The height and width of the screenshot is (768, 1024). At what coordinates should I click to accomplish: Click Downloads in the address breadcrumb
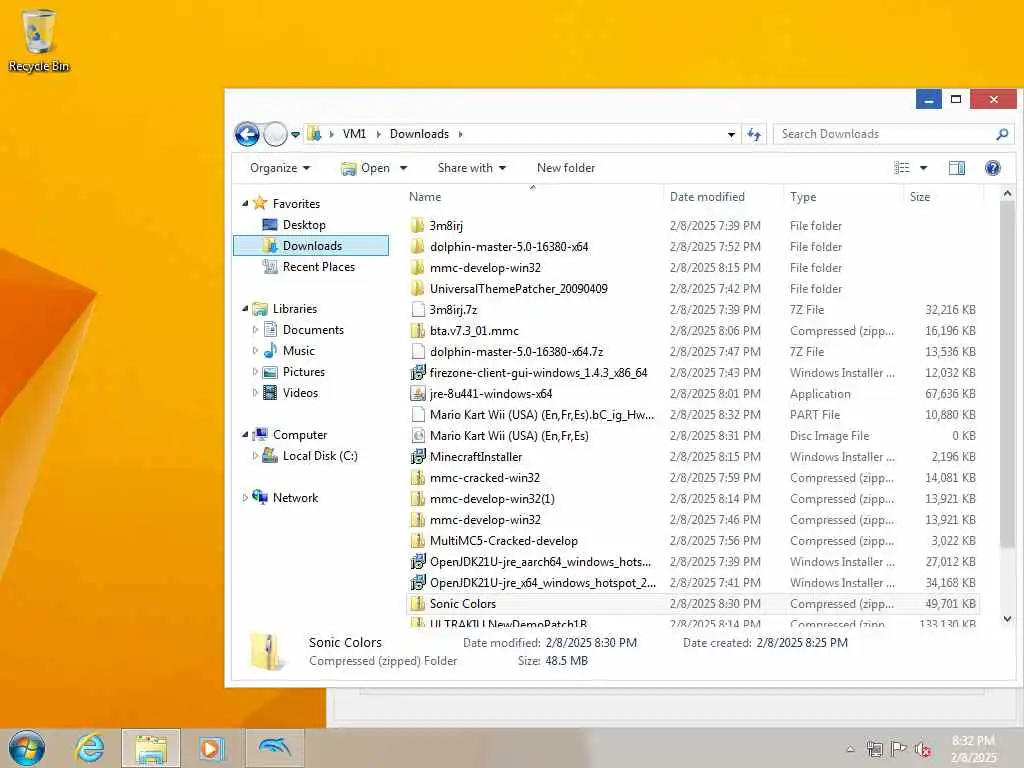(x=419, y=134)
